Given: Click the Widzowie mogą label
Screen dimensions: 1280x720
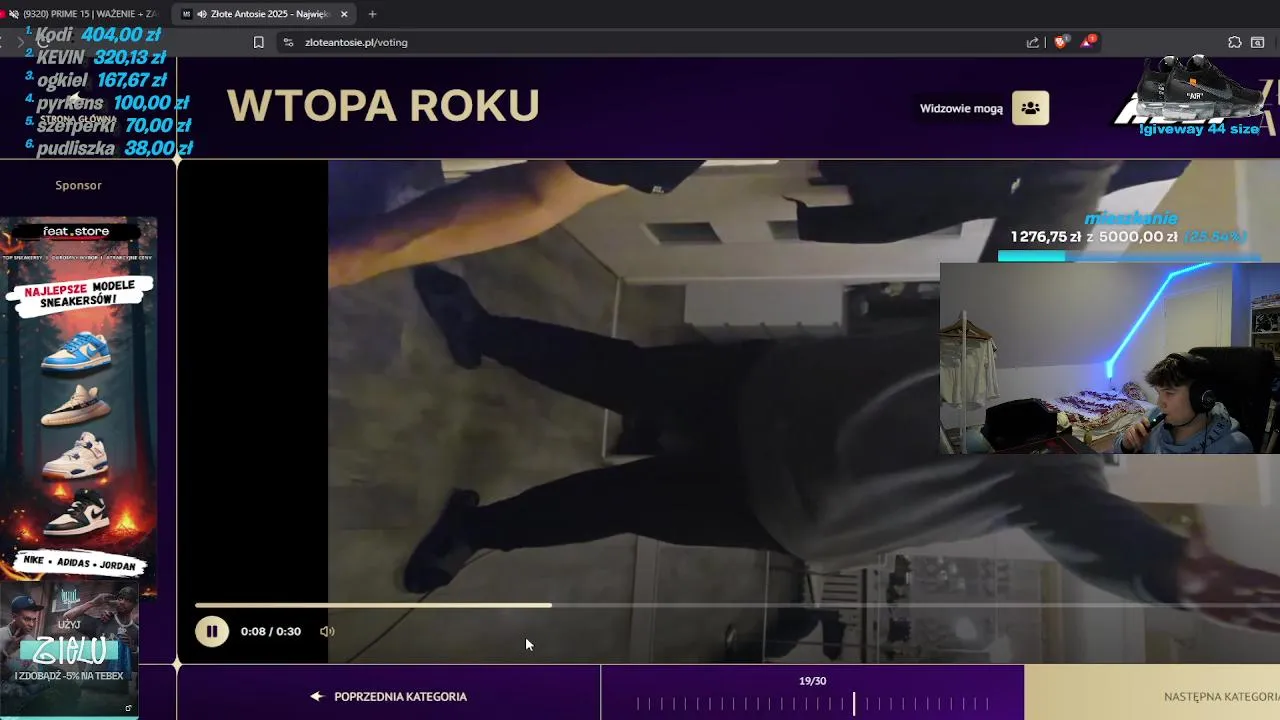Looking at the screenshot, I should 961,108.
